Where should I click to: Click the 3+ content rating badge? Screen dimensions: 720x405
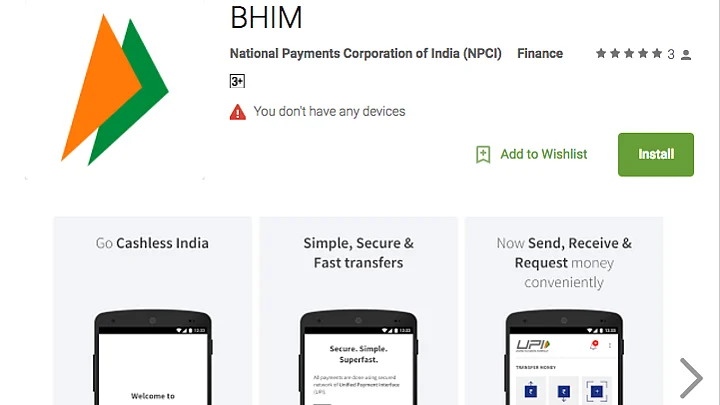click(x=237, y=81)
